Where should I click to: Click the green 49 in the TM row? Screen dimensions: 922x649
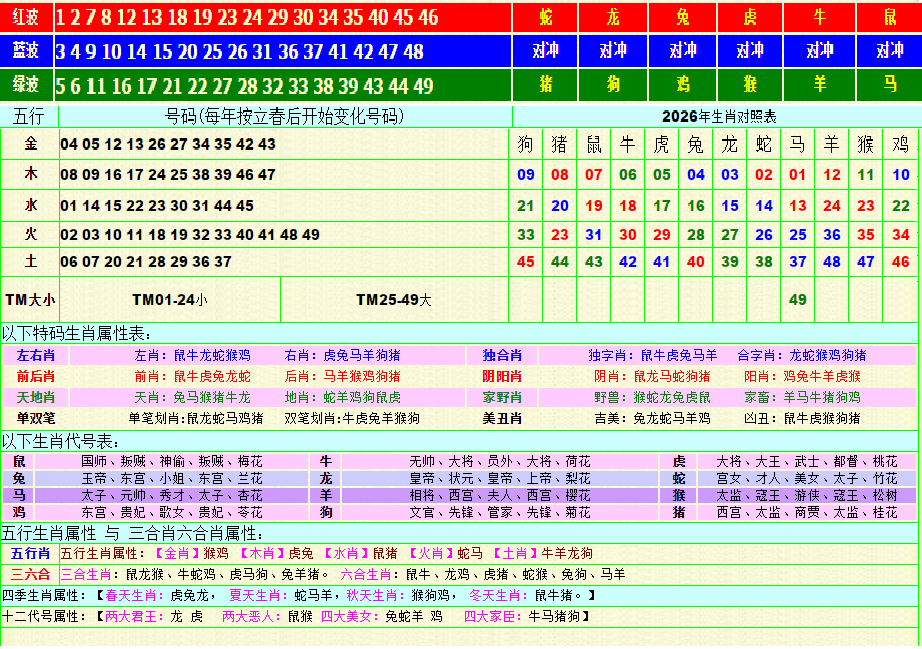coord(797,299)
